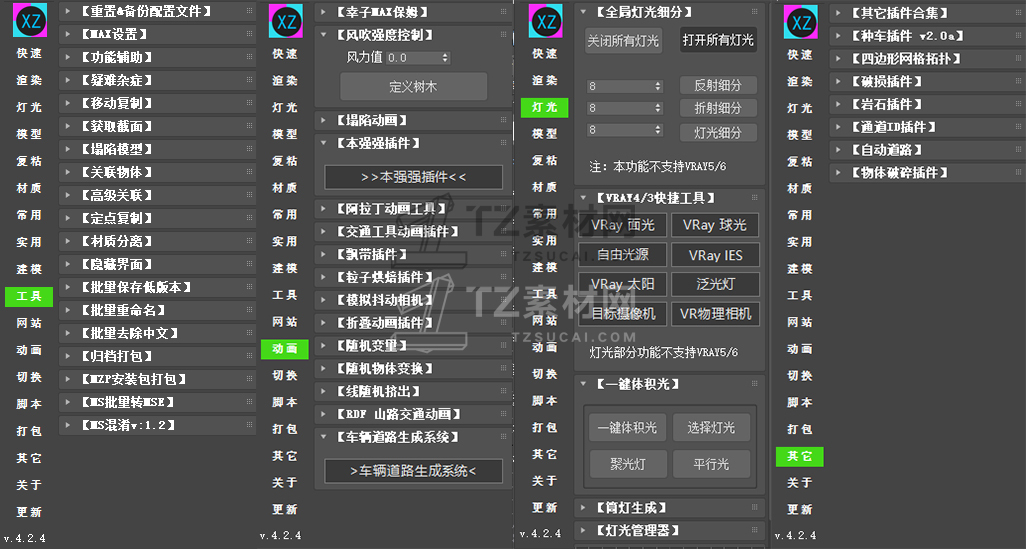The image size is (1026, 549).
Task: Click the grip handle of the 【VRAY4/3快捷工具】 rollout
Action: point(754,197)
